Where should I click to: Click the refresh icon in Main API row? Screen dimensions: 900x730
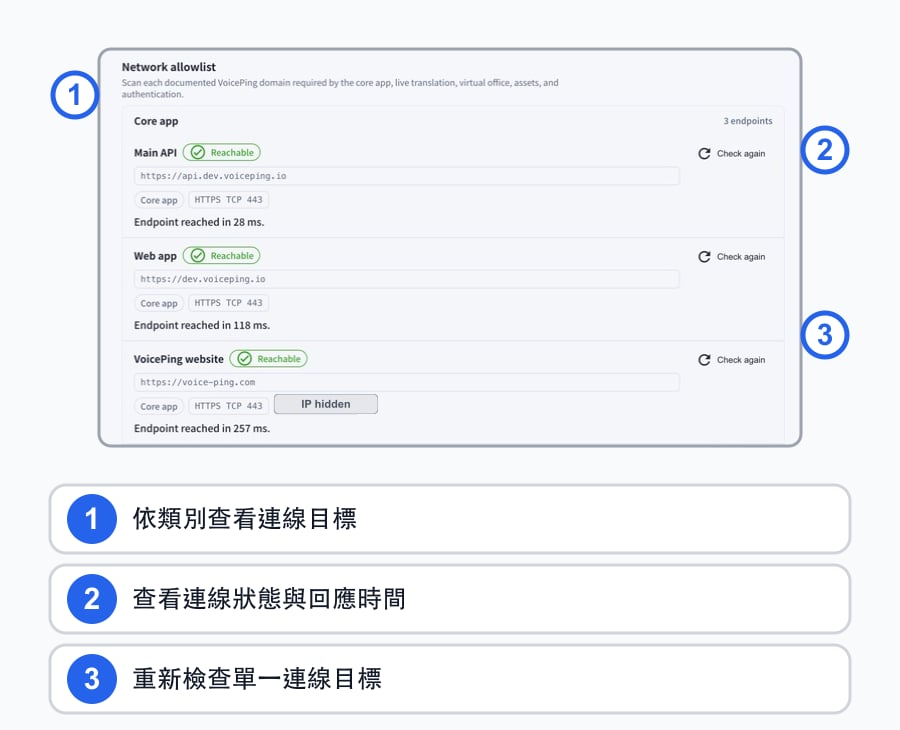pyautogui.click(x=704, y=153)
